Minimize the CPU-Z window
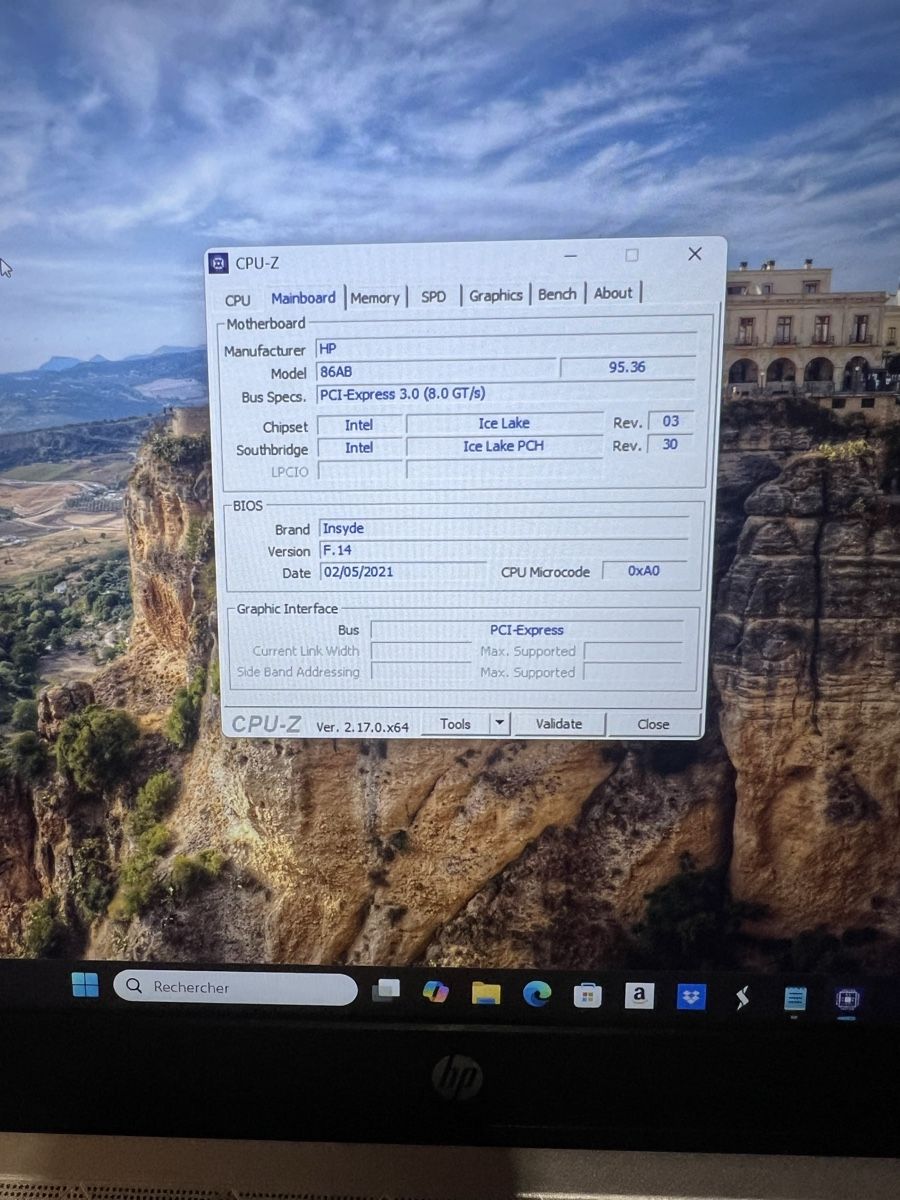 point(571,256)
